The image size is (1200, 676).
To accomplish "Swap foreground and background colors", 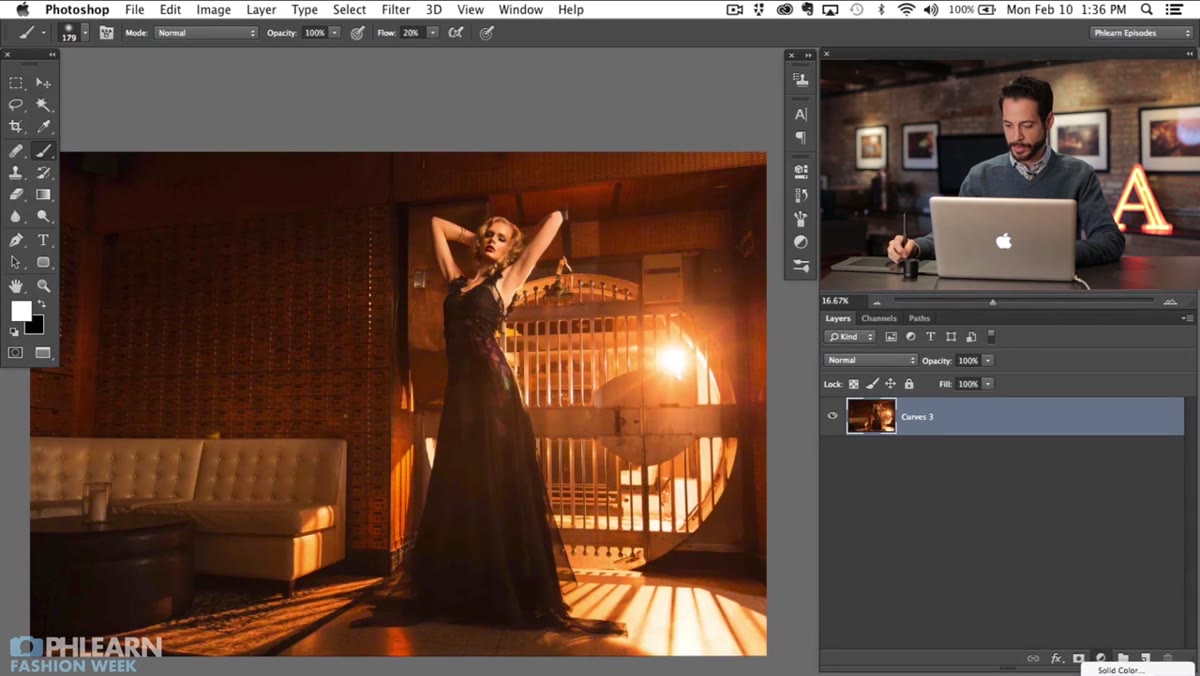I will (x=42, y=304).
